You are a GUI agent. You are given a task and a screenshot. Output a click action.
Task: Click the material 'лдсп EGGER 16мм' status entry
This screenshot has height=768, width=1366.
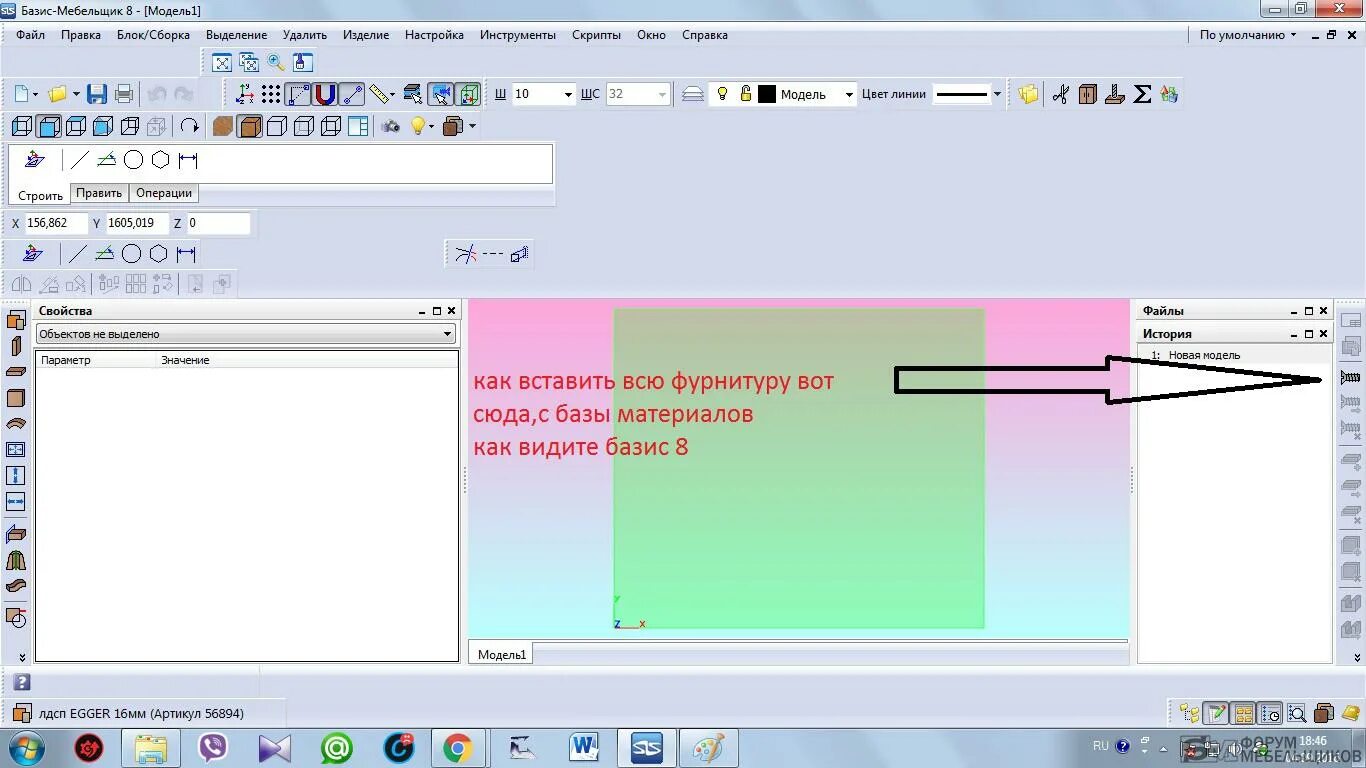pos(140,713)
